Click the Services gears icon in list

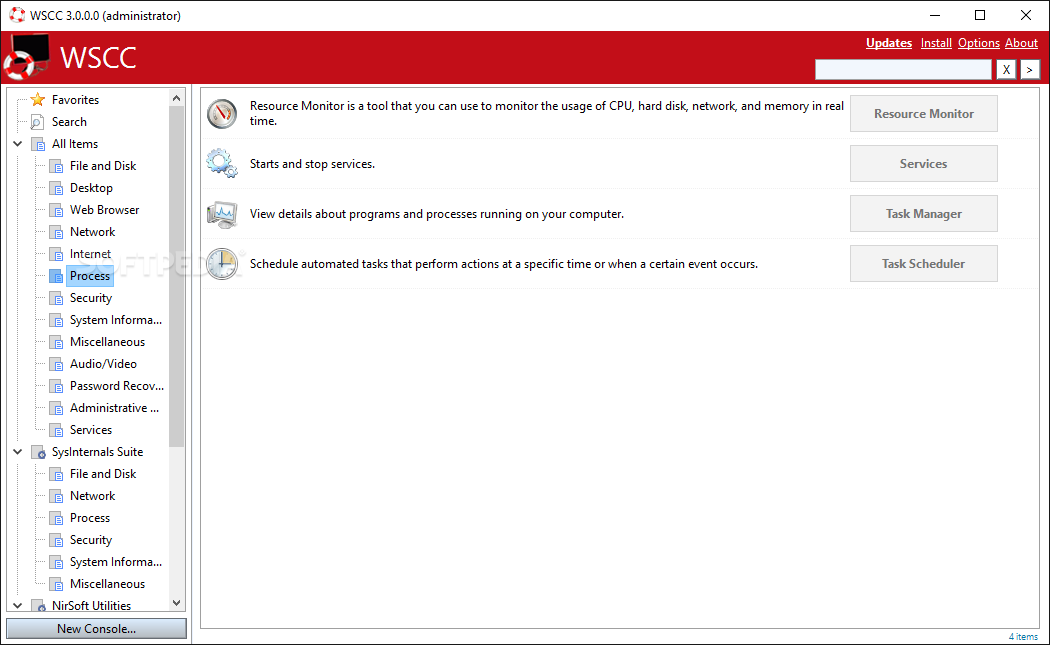tap(222, 163)
